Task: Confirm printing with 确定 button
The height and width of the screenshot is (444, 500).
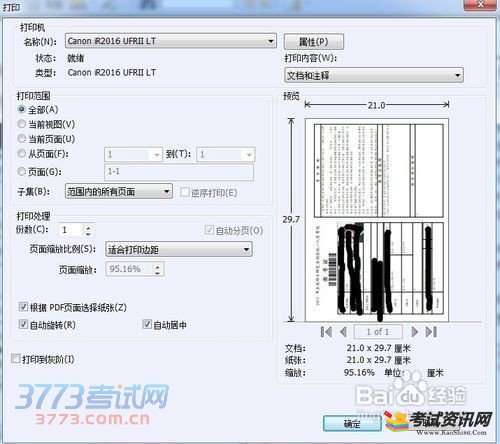Action: (x=352, y=424)
